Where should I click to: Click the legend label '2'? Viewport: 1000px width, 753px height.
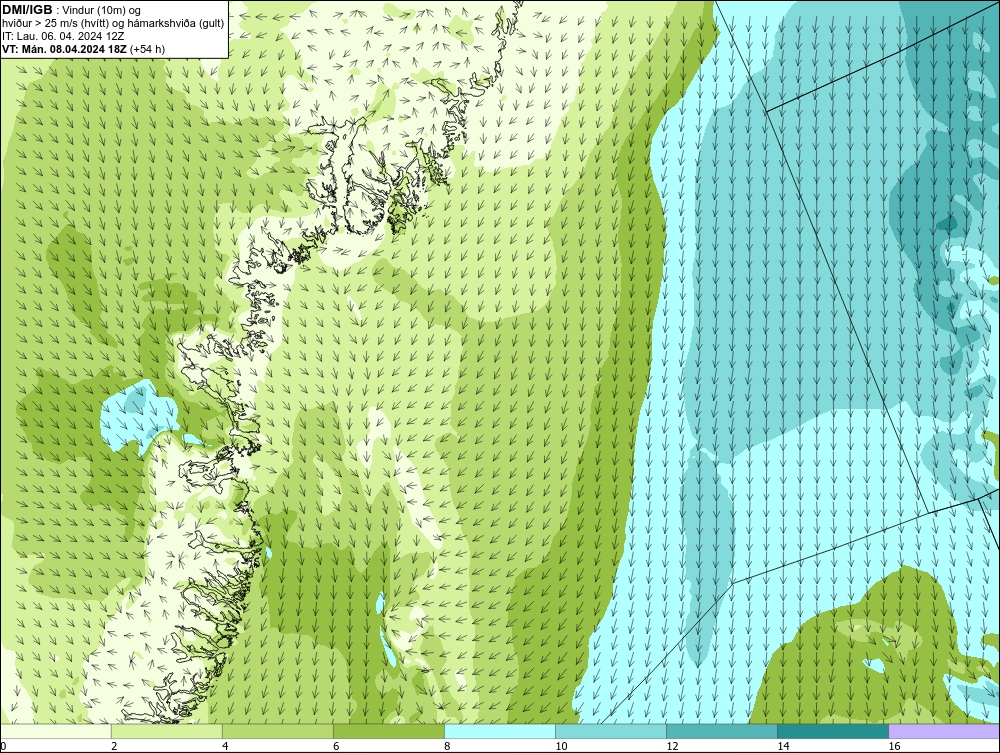[x=114, y=747]
